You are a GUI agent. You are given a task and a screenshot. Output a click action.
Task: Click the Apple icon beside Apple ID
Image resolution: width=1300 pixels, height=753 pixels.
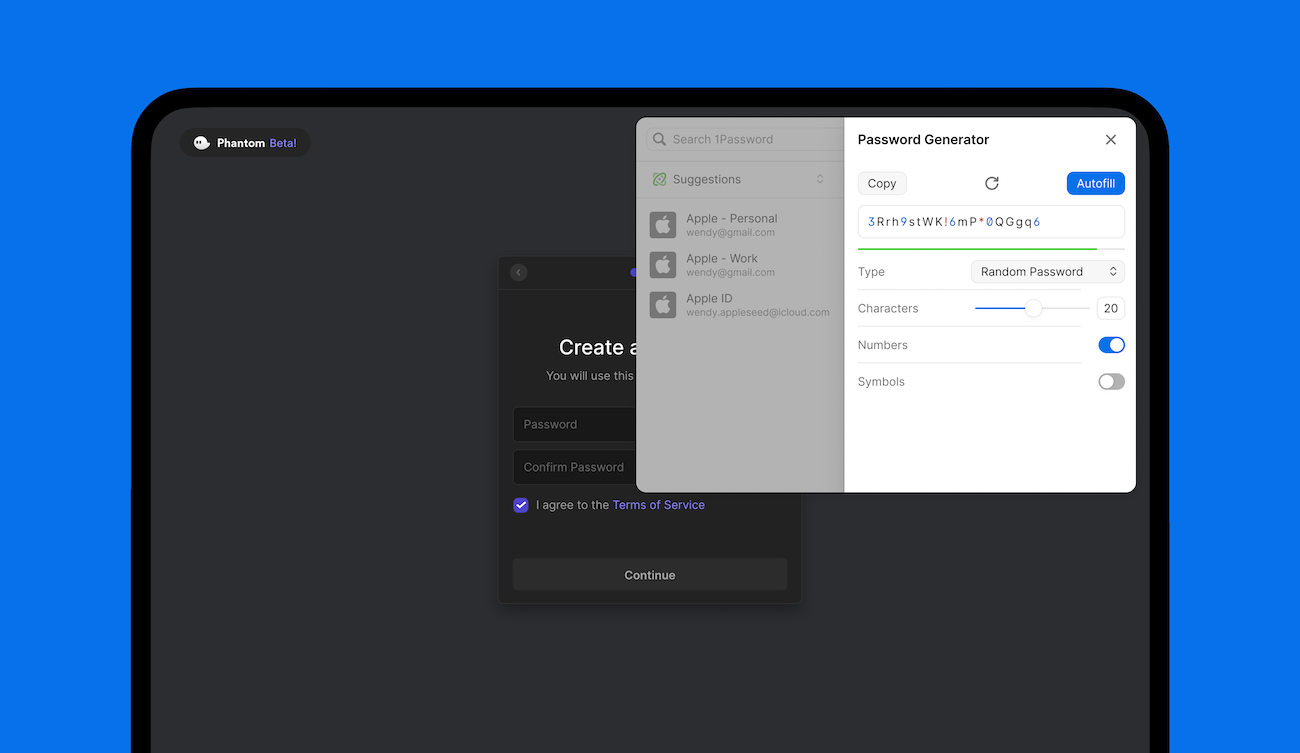(x=662, y=305)
